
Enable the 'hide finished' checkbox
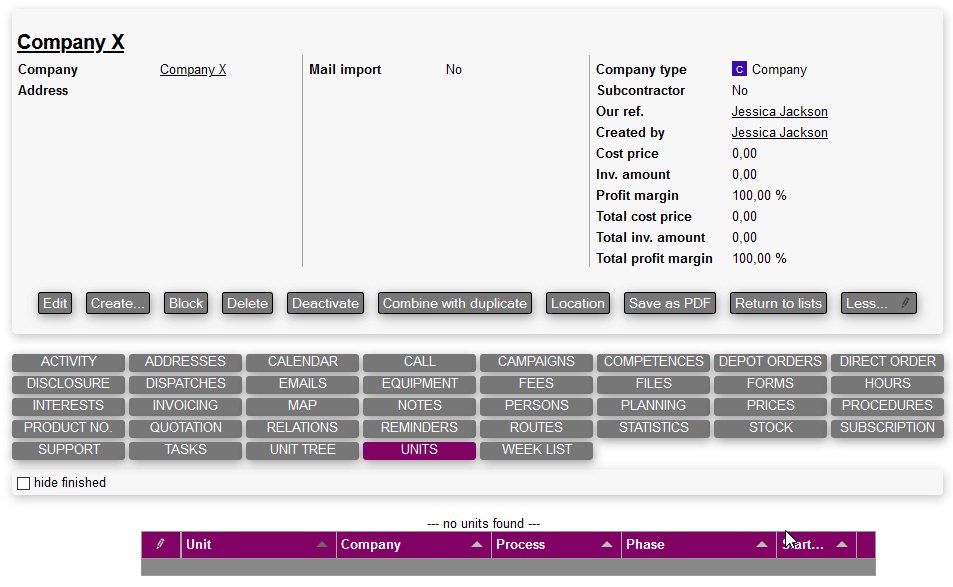24,484
